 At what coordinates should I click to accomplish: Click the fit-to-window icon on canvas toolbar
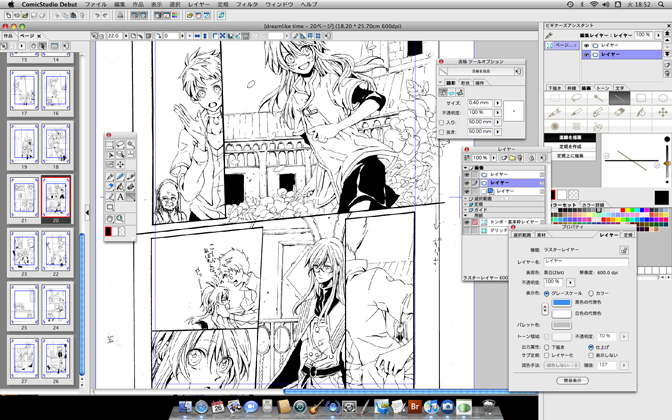(222, 36)
